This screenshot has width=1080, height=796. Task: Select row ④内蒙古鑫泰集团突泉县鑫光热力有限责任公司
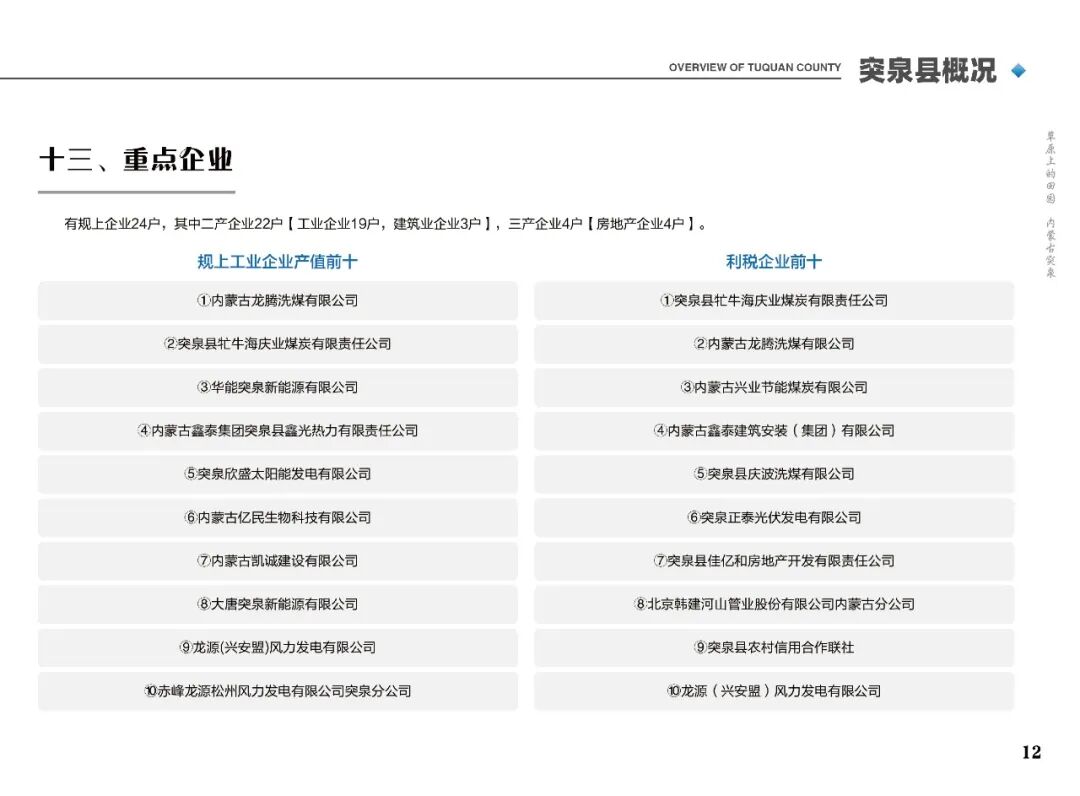tap(278, 430)
